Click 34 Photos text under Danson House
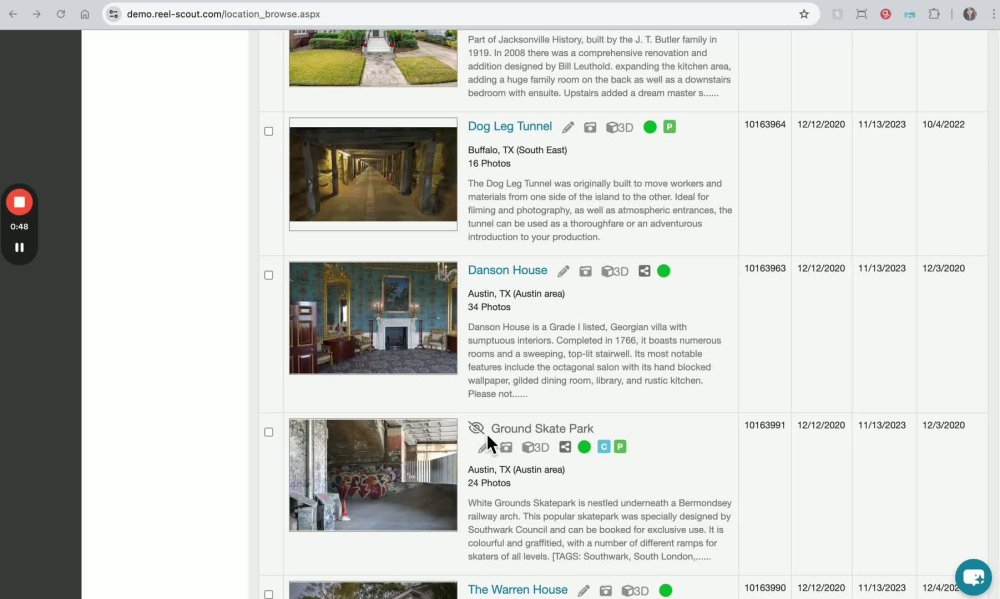Viewport: 1000px width, 599px height. point(489,307)
